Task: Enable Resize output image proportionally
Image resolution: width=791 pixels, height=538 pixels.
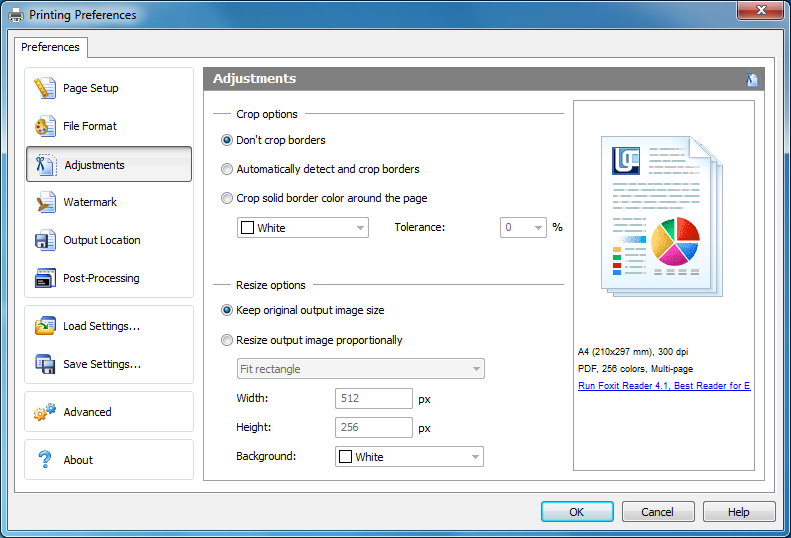Action: pos(227,340)
